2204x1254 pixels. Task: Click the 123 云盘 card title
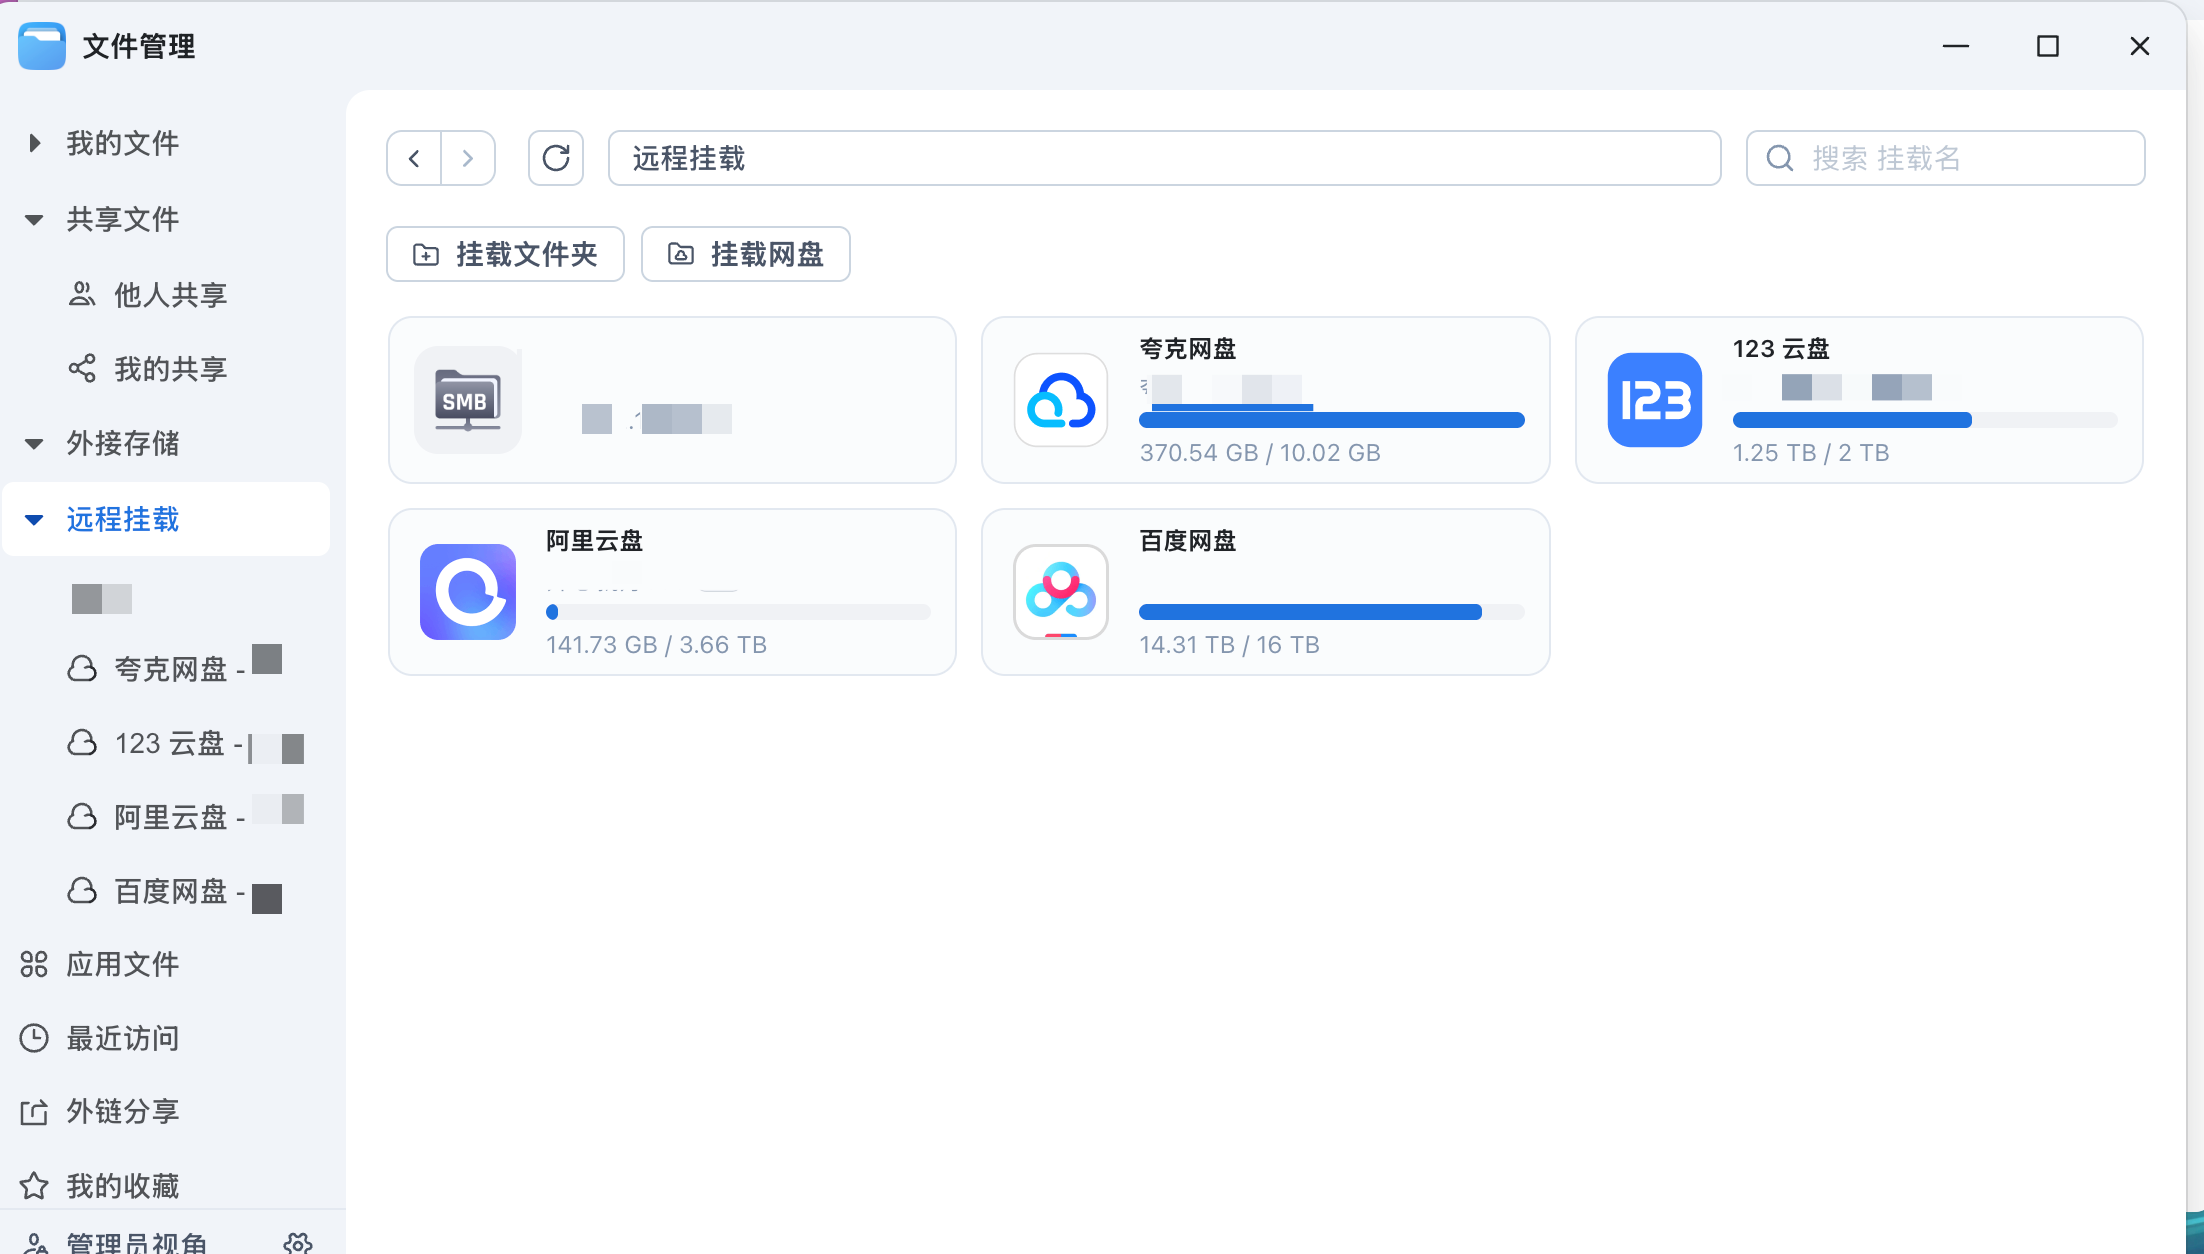click(1781, 349)
